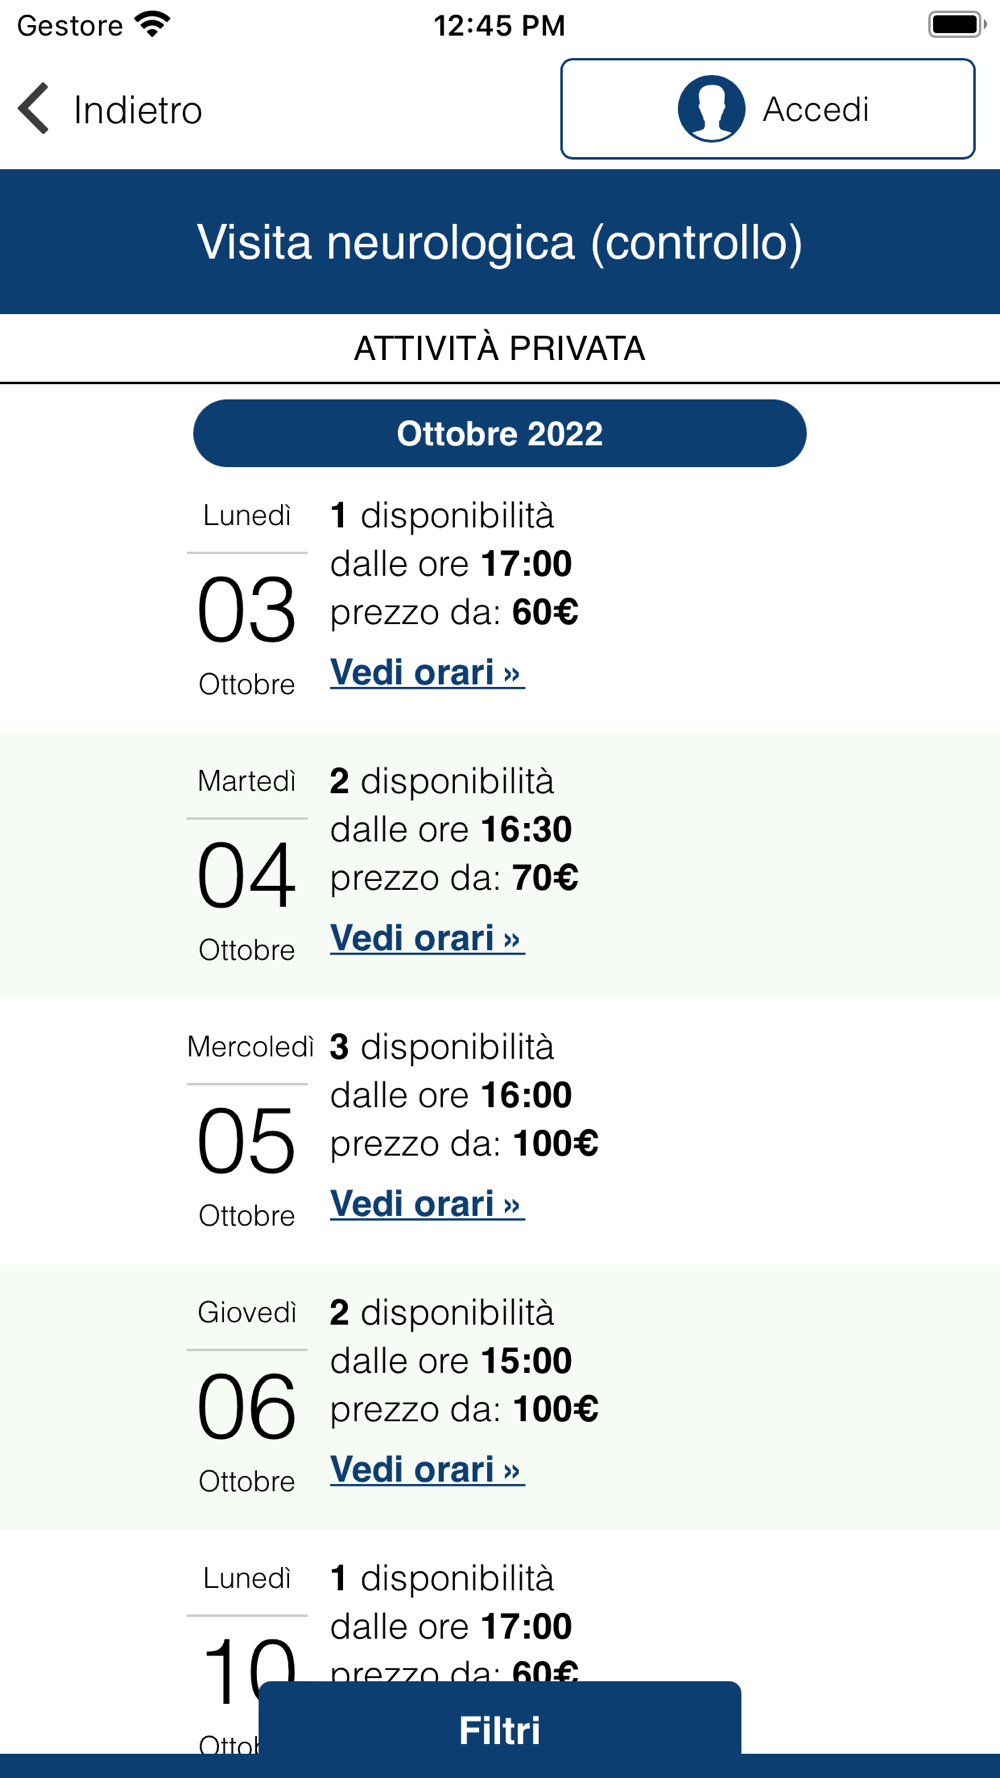This screenshot has height=1778, width=1000.
Task: Tap the Wi-Fi status icon
Action: pos(153,24)
